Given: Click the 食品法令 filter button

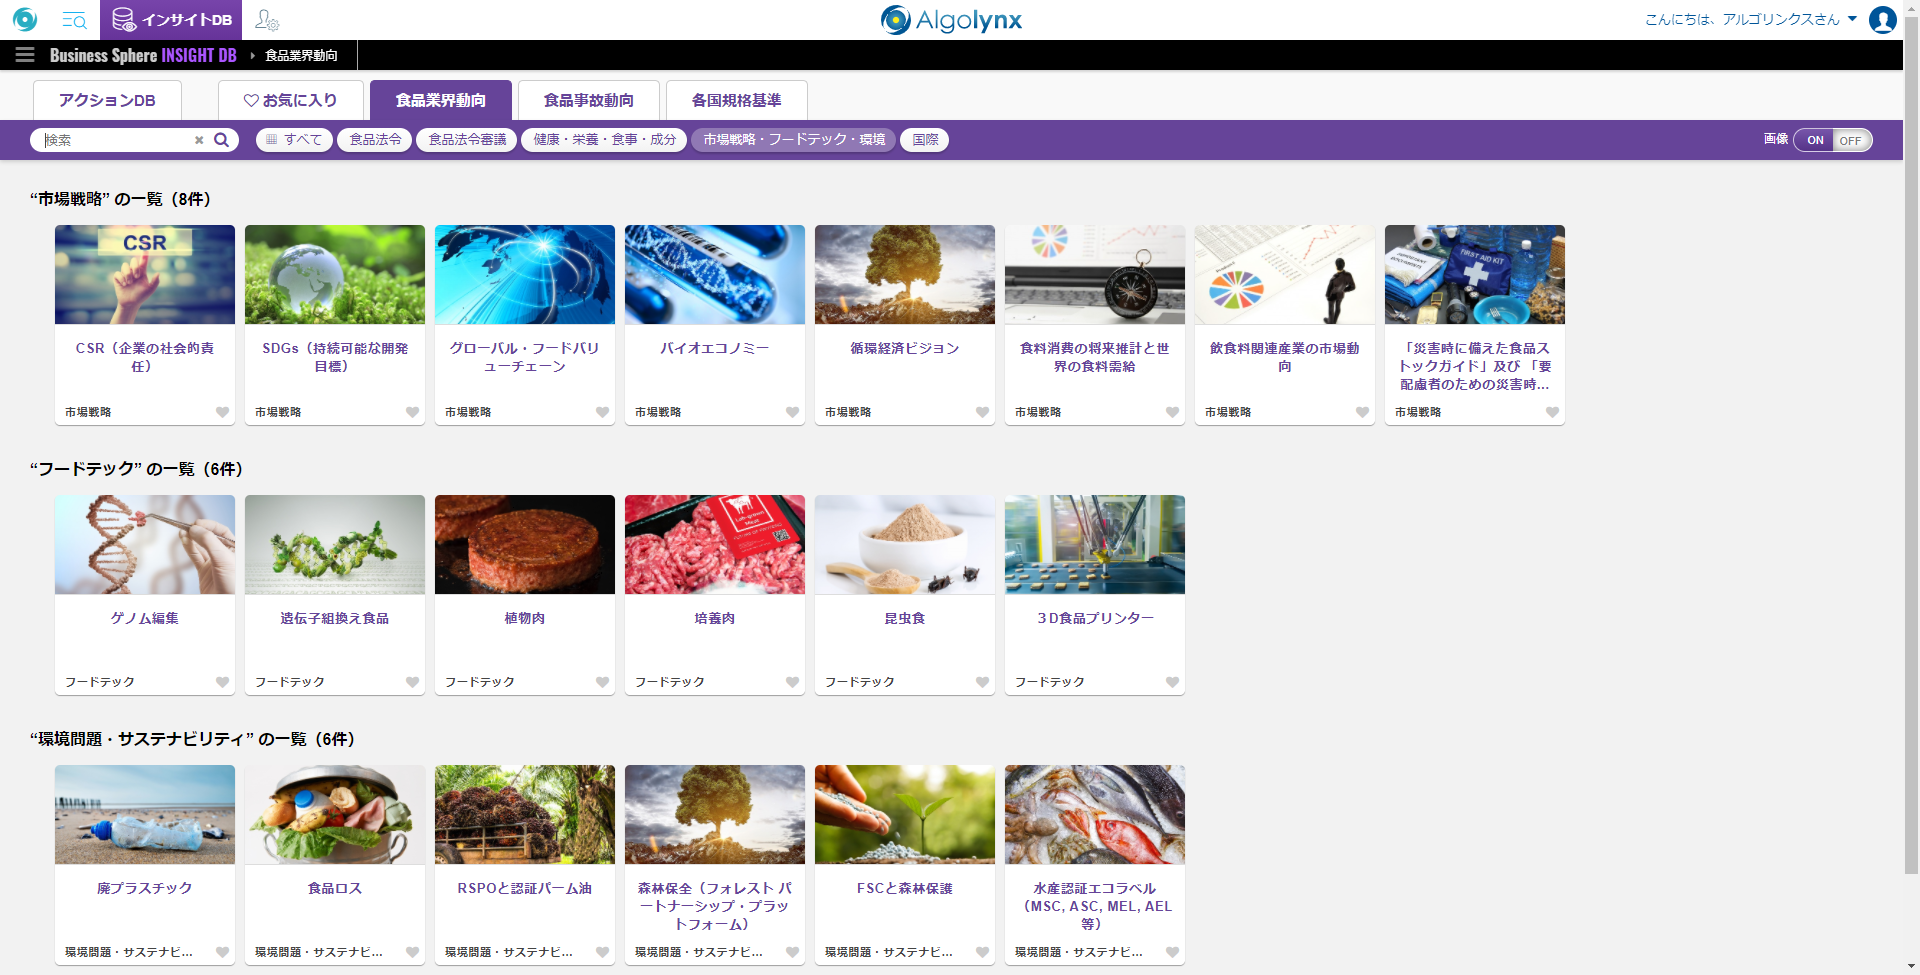Looking at the screenshot, I should coord(375,140).
